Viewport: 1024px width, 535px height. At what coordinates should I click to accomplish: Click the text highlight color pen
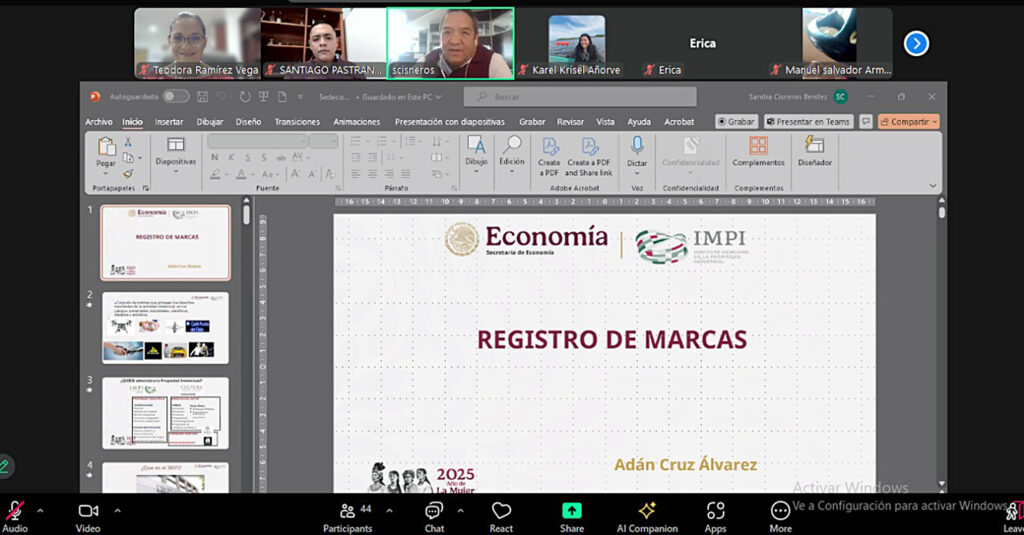point(215,174)
